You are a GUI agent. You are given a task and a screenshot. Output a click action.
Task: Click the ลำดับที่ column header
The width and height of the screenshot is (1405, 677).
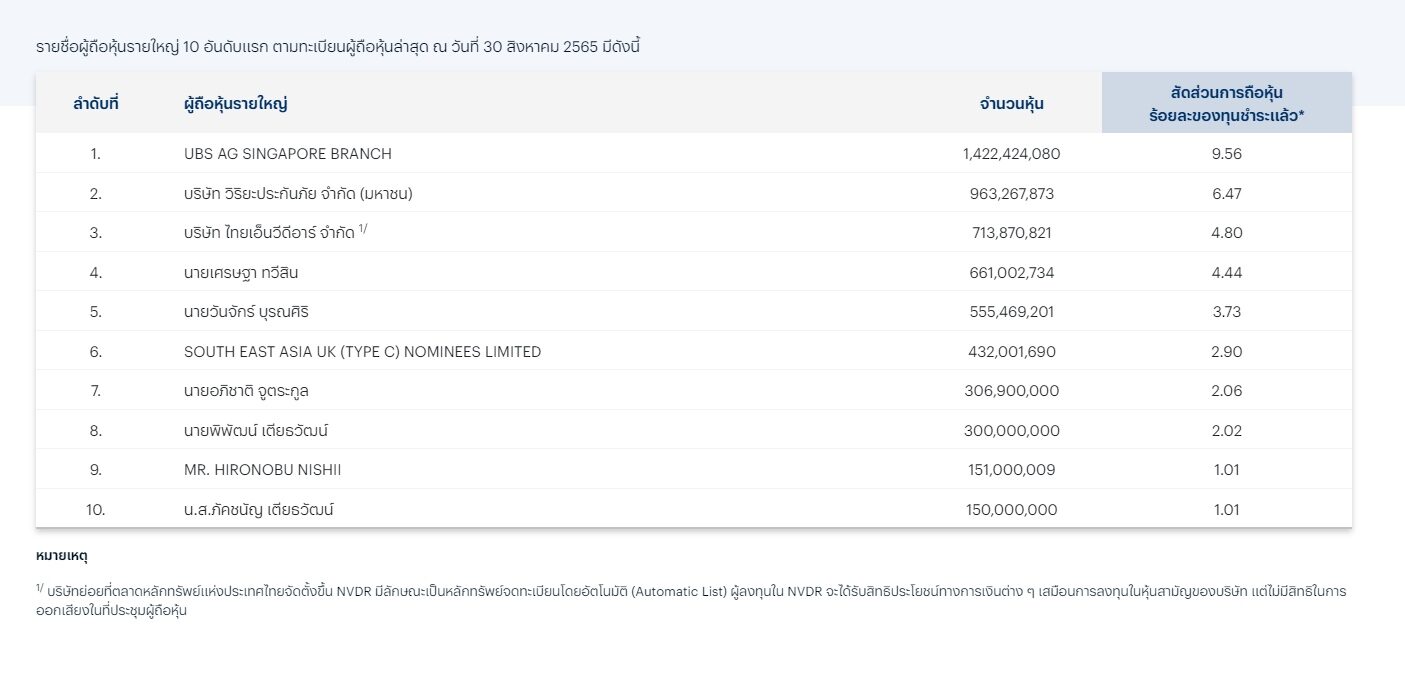(x=96, y=103)
